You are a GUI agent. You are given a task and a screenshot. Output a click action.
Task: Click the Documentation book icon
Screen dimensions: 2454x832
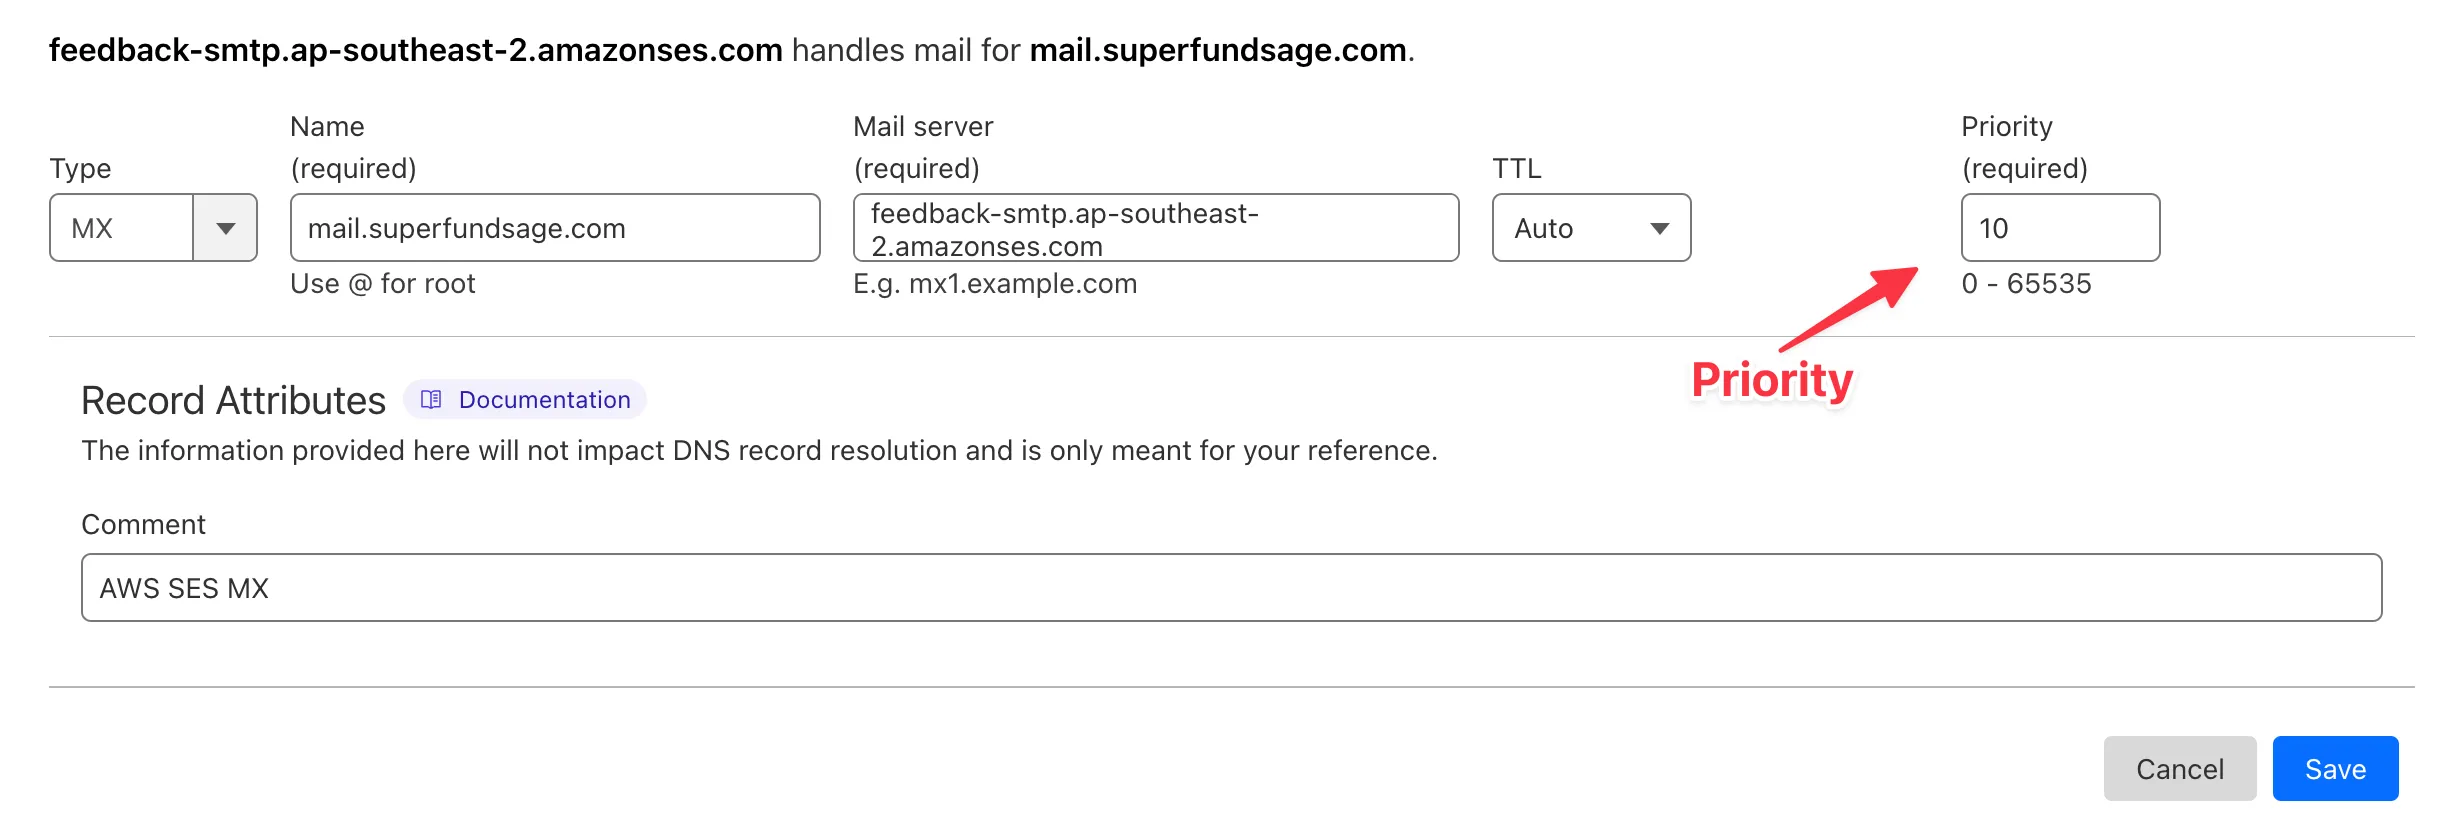pos(432,400)
